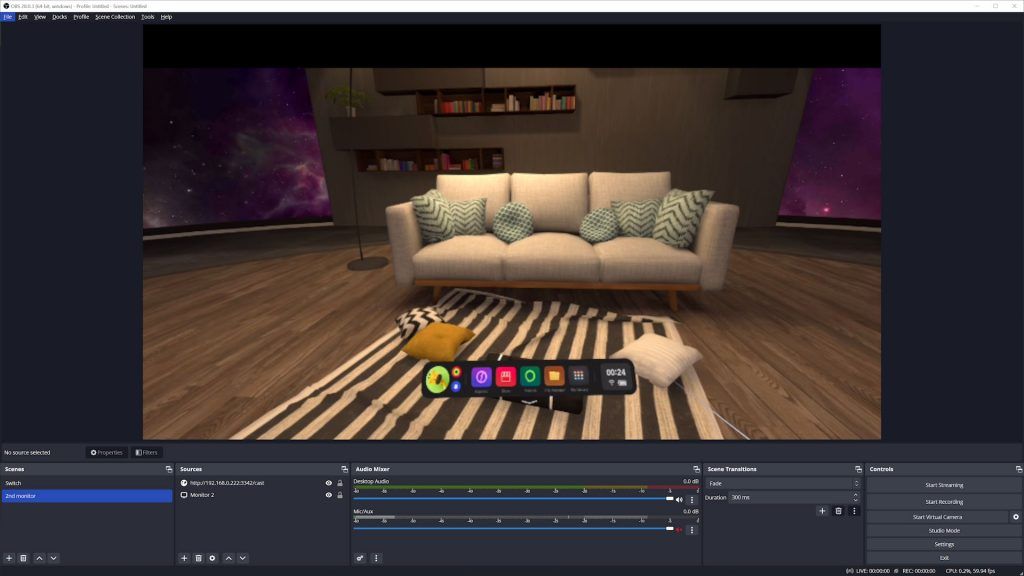Screen dimensions: 1024x576
Task: Unmute the Mic/Aux audio
Action: click(679, 530)
